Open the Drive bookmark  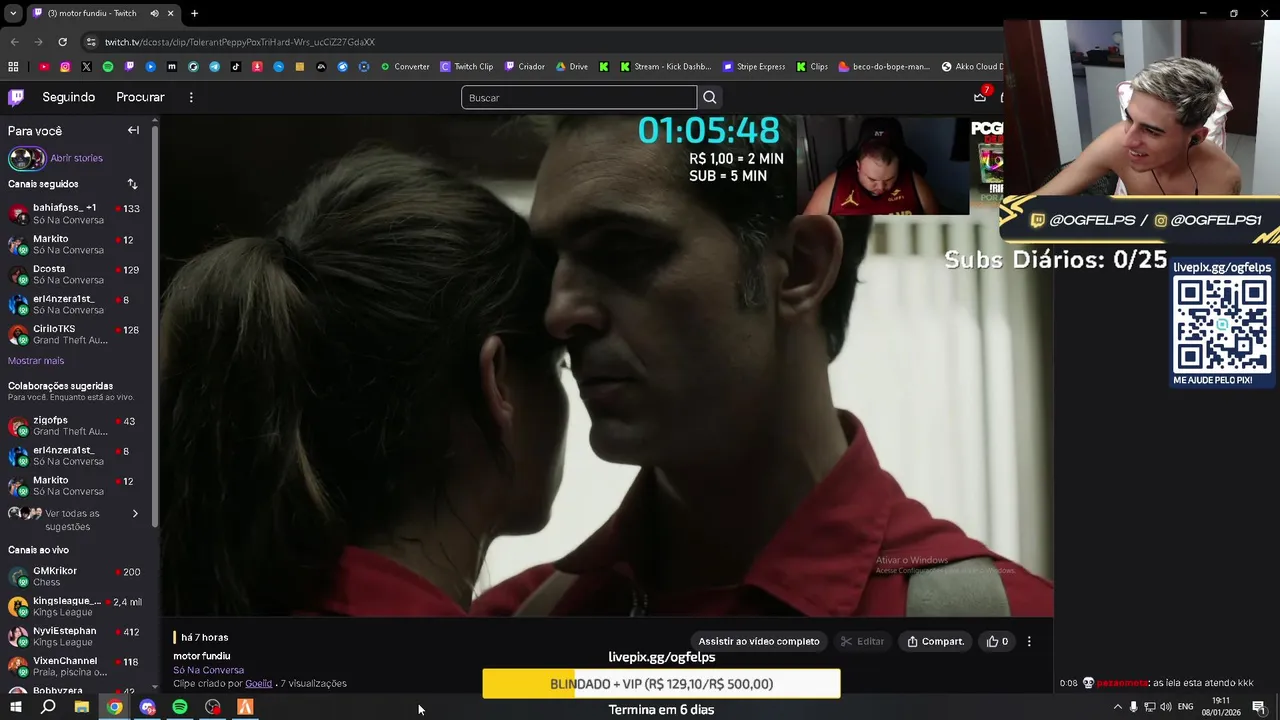(572, 67)
